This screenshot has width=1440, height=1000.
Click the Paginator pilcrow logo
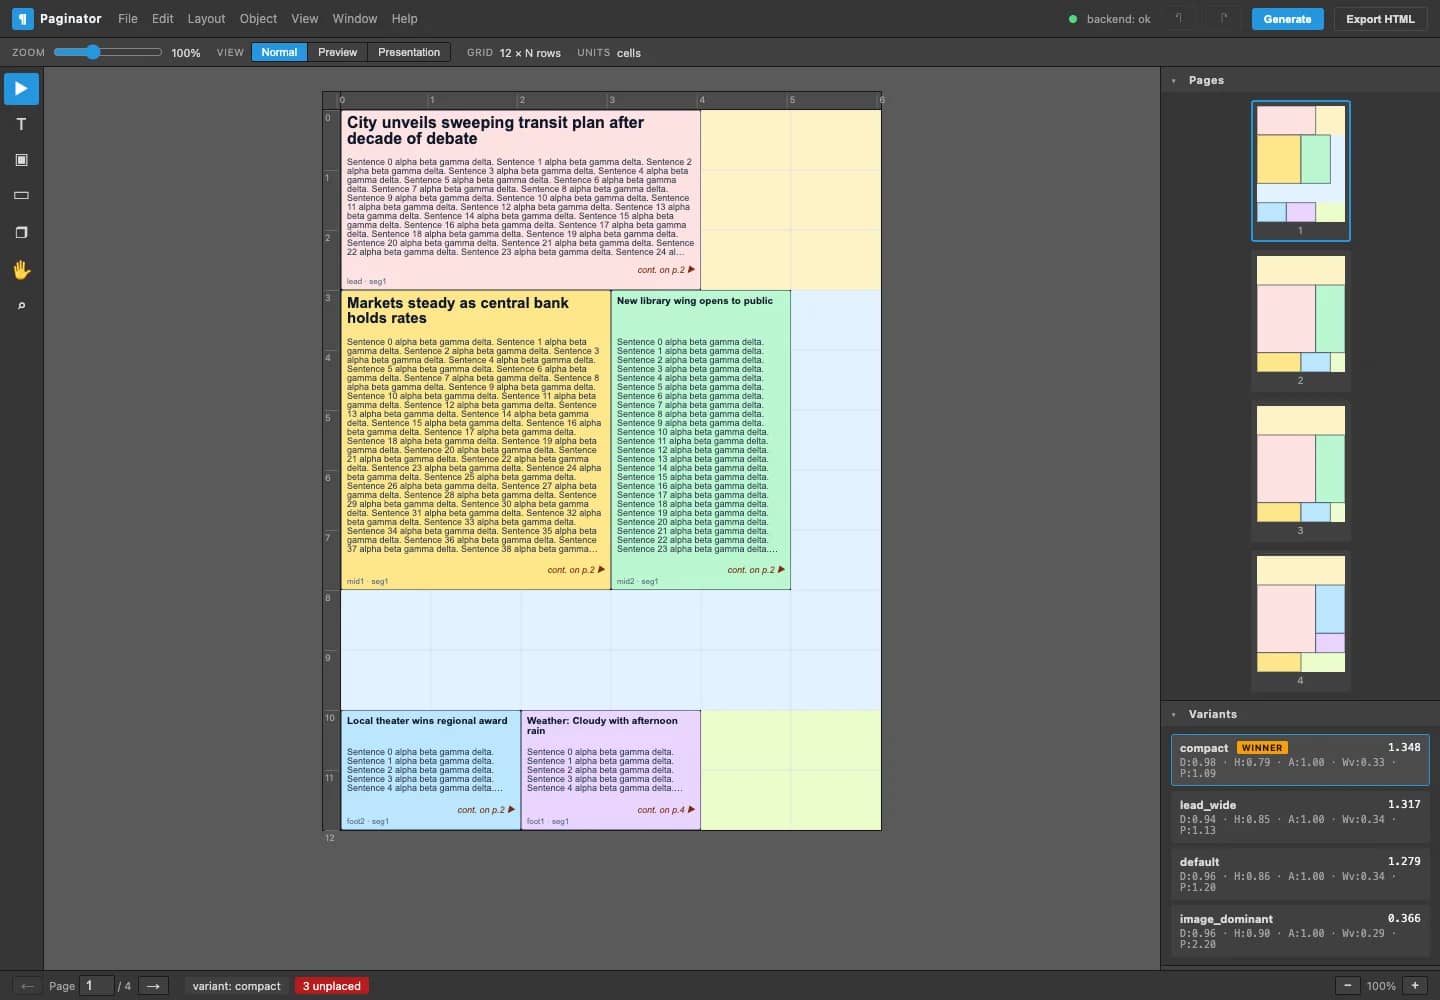(x=22, y=19)
